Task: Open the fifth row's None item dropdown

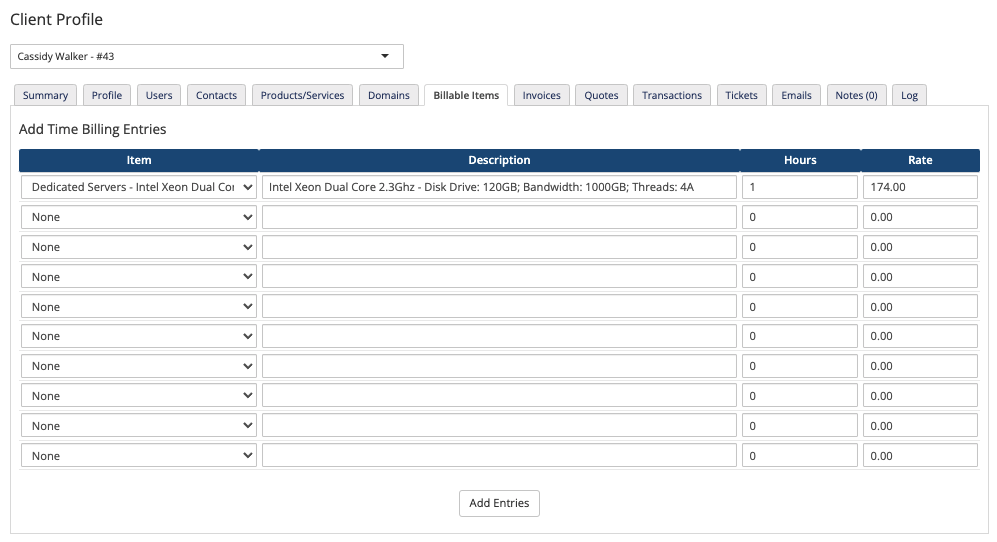Action: 139,307
